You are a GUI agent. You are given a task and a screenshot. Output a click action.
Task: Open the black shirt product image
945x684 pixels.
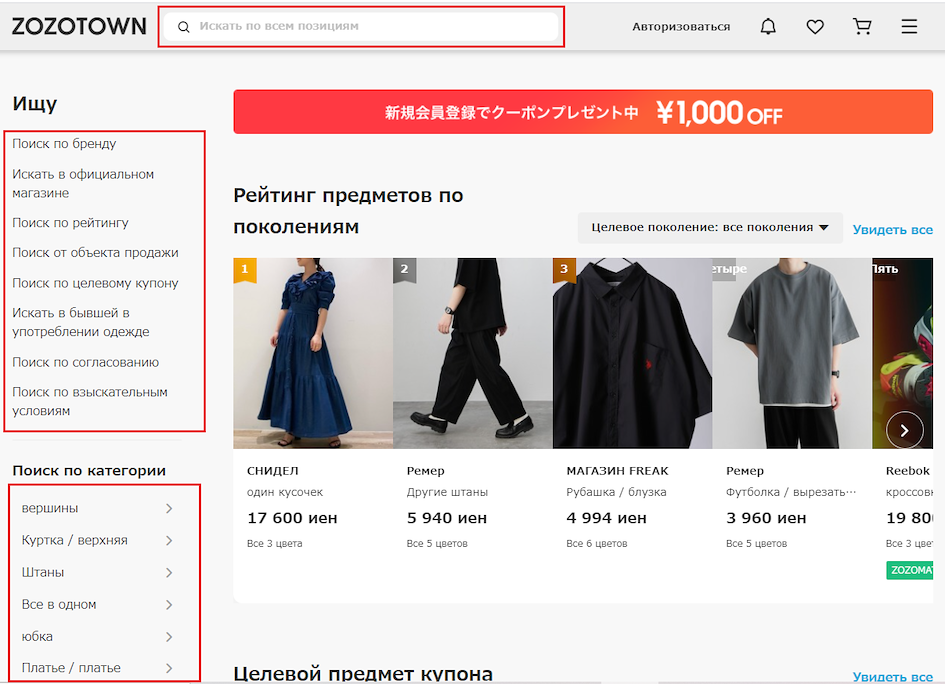tap(632, 353)
